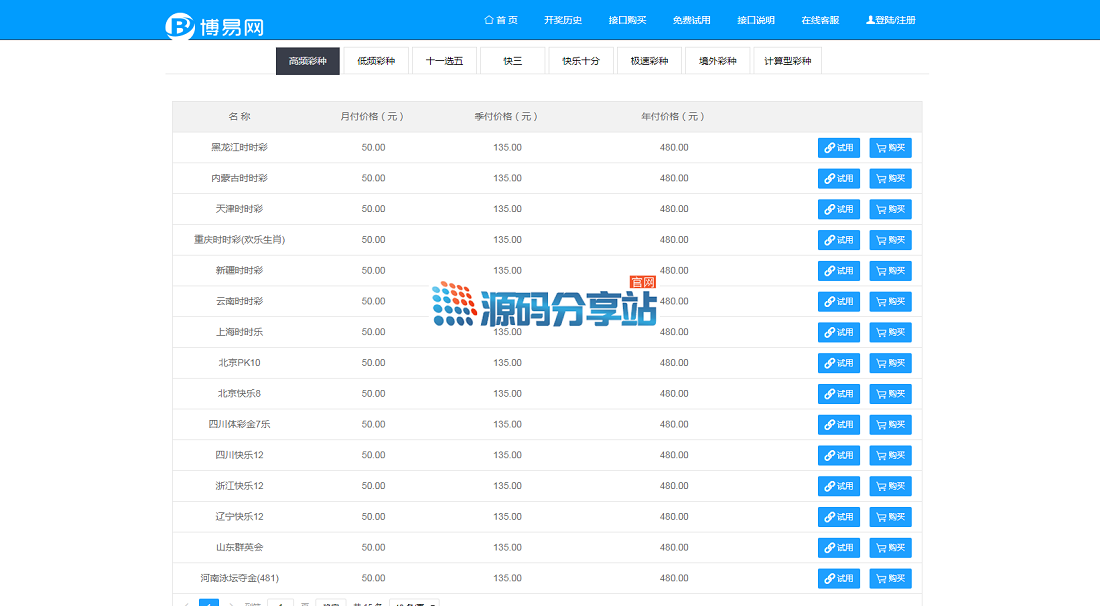Image resolution: width=1100 pixels, height=606 pixels.
Task: Click 试用 link icon for 四川快乐12
Action: pyautogui.click(x=829, y=456)
